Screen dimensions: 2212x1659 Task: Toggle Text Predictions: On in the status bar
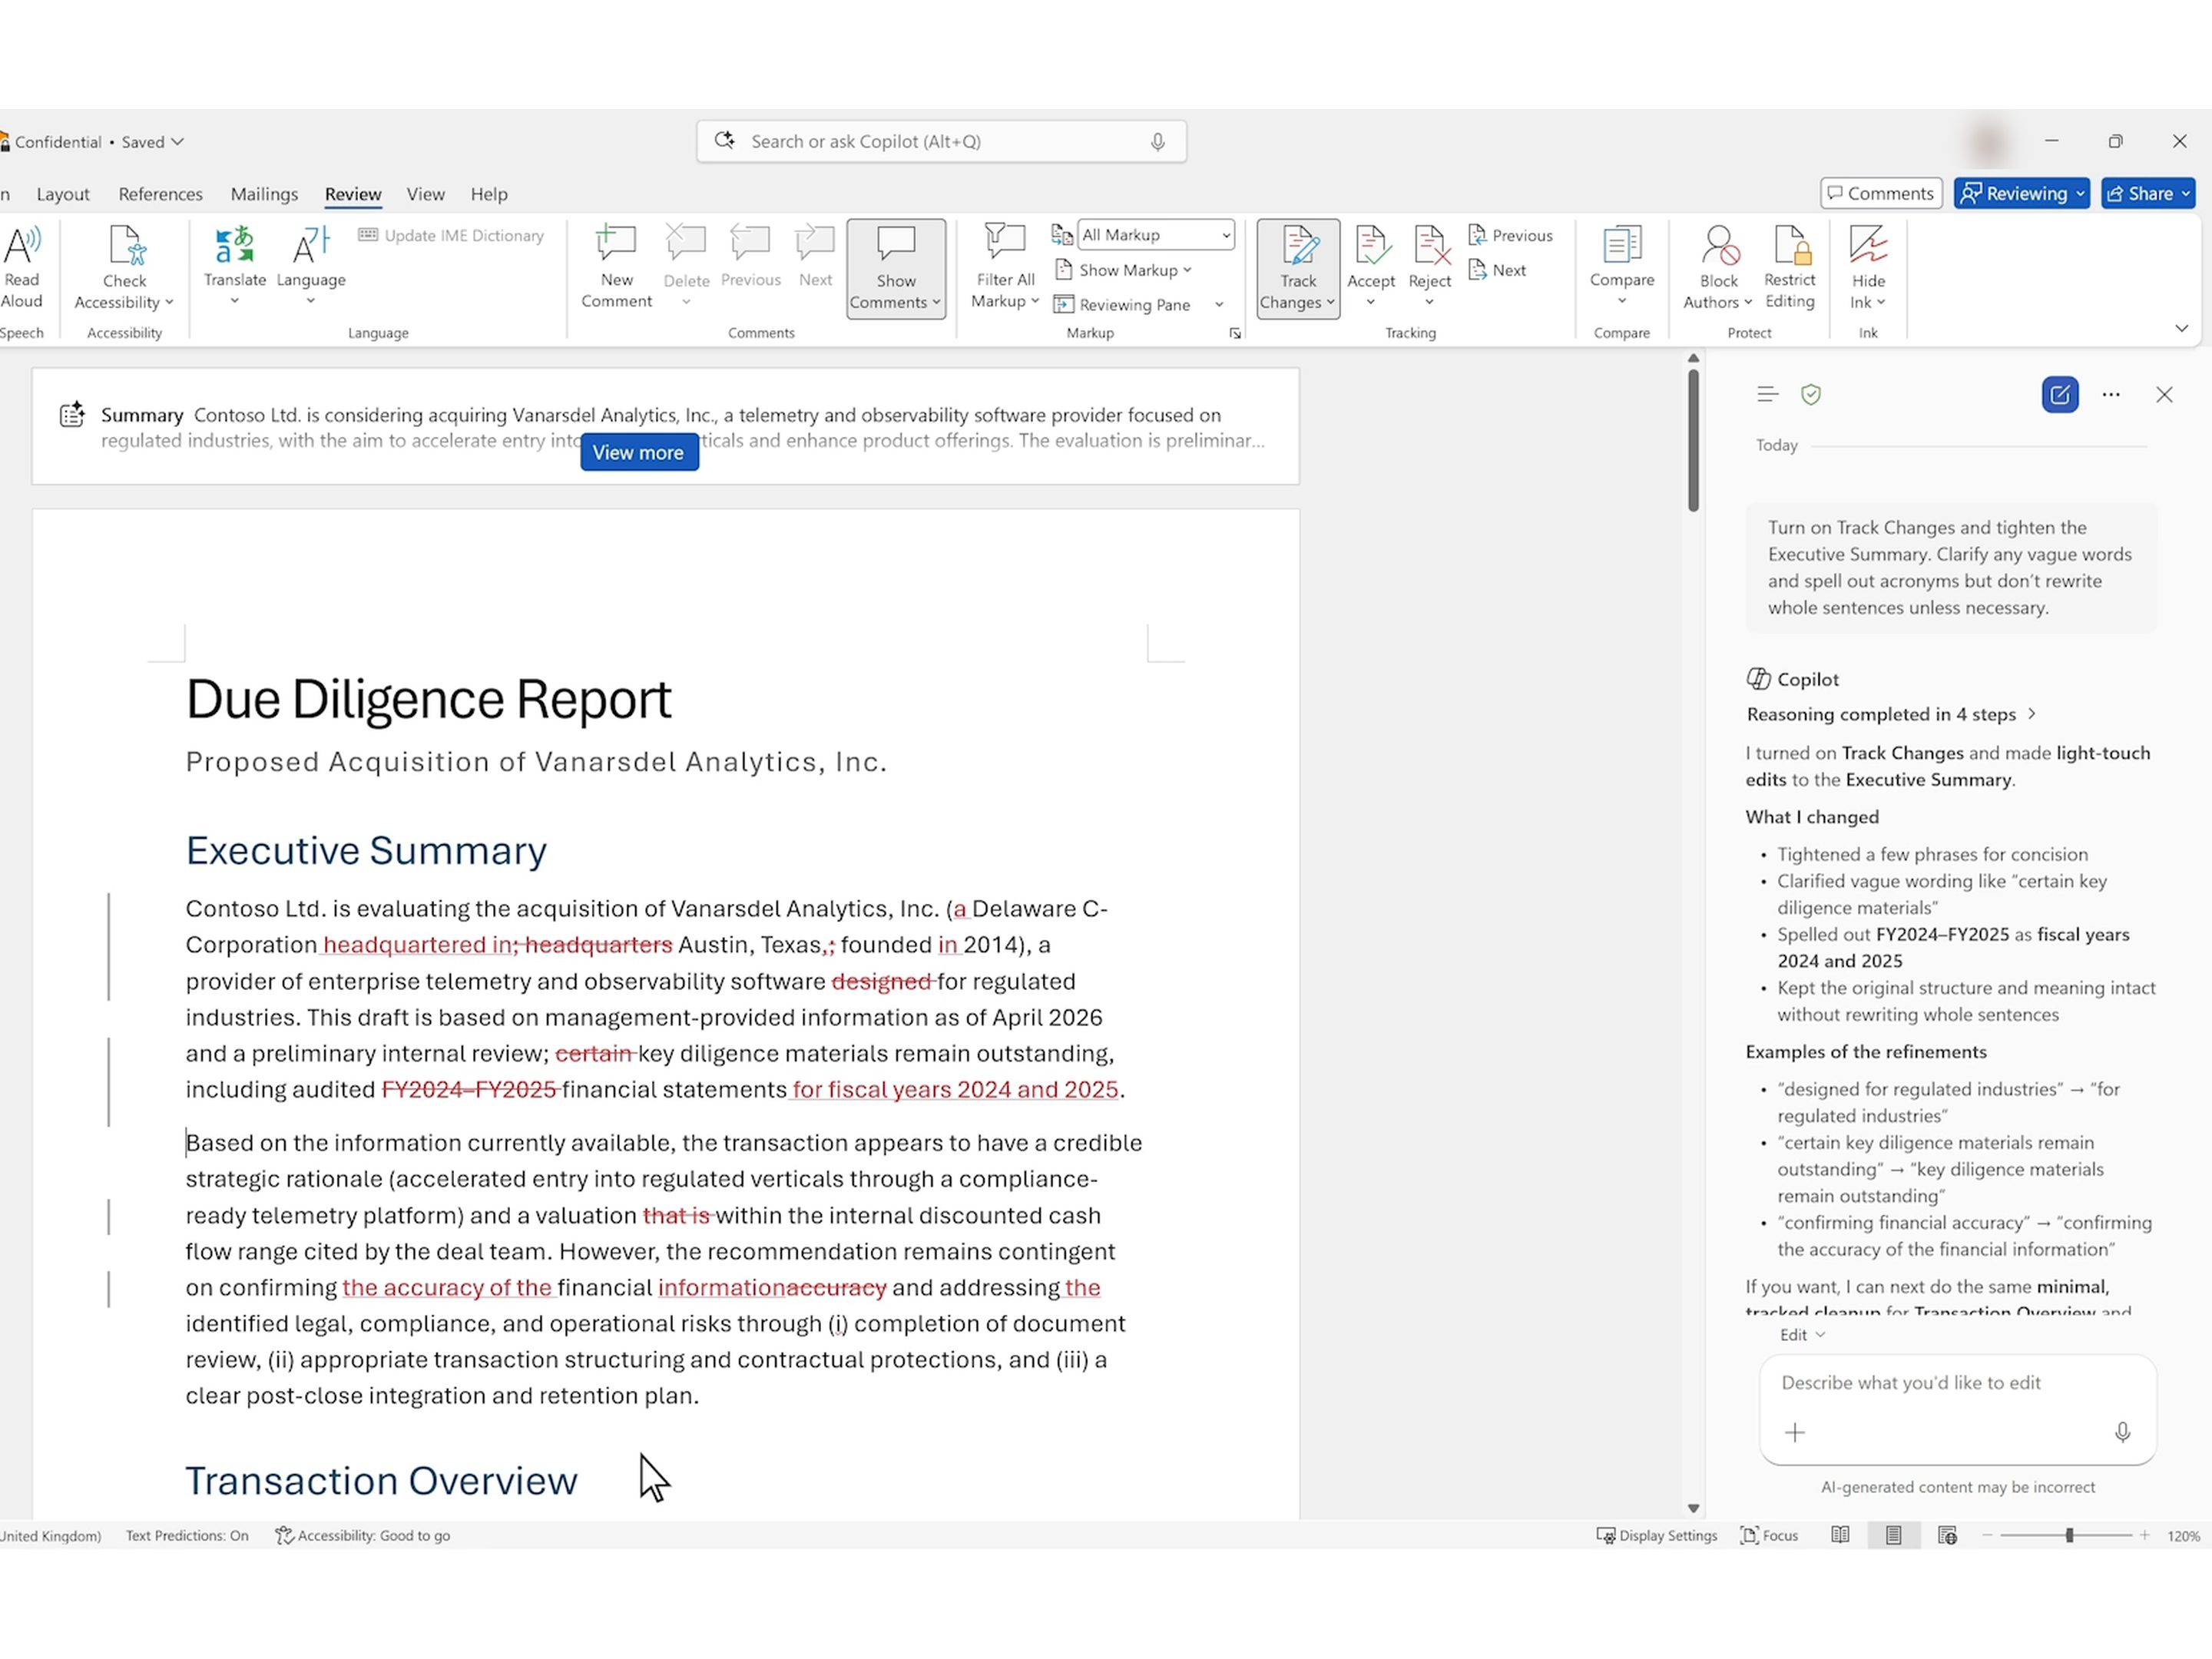187,1535
